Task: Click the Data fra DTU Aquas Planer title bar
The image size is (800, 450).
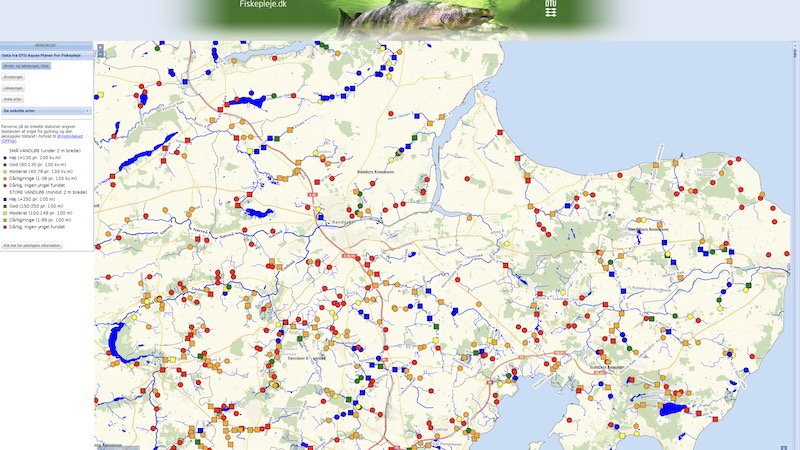Action: 46,55
